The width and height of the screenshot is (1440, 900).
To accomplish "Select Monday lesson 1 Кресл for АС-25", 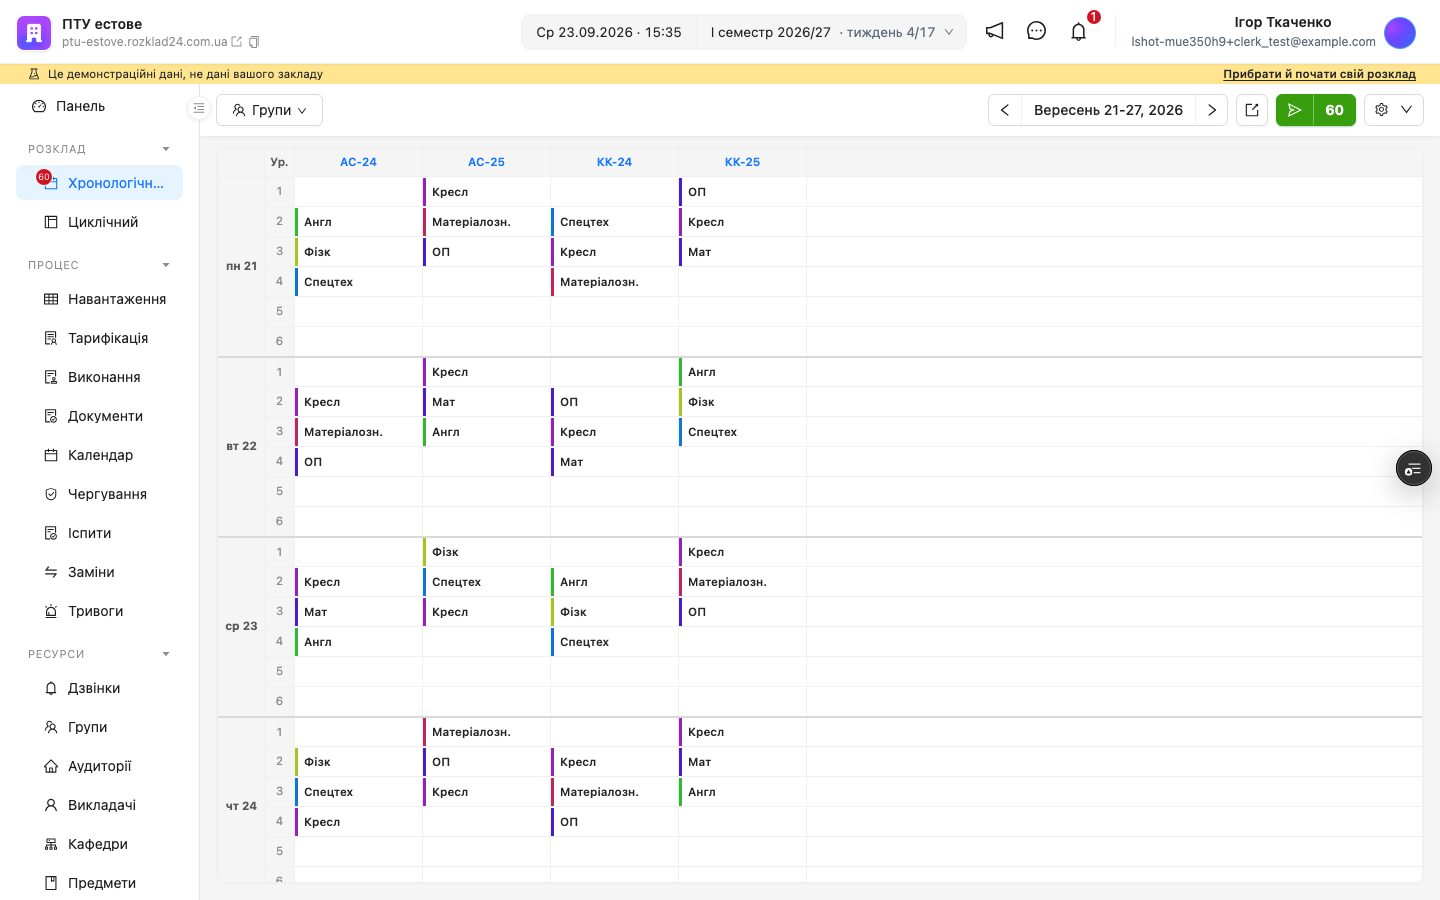I will (x=486, y=192).
